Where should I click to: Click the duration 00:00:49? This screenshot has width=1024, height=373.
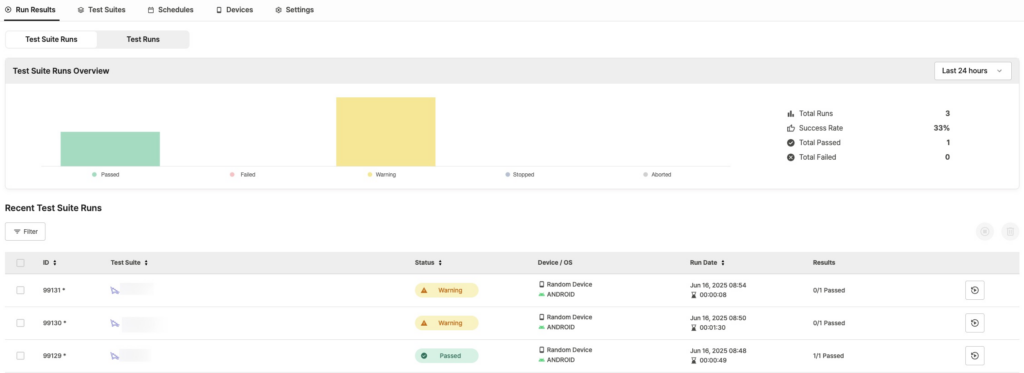coord(712,360)
